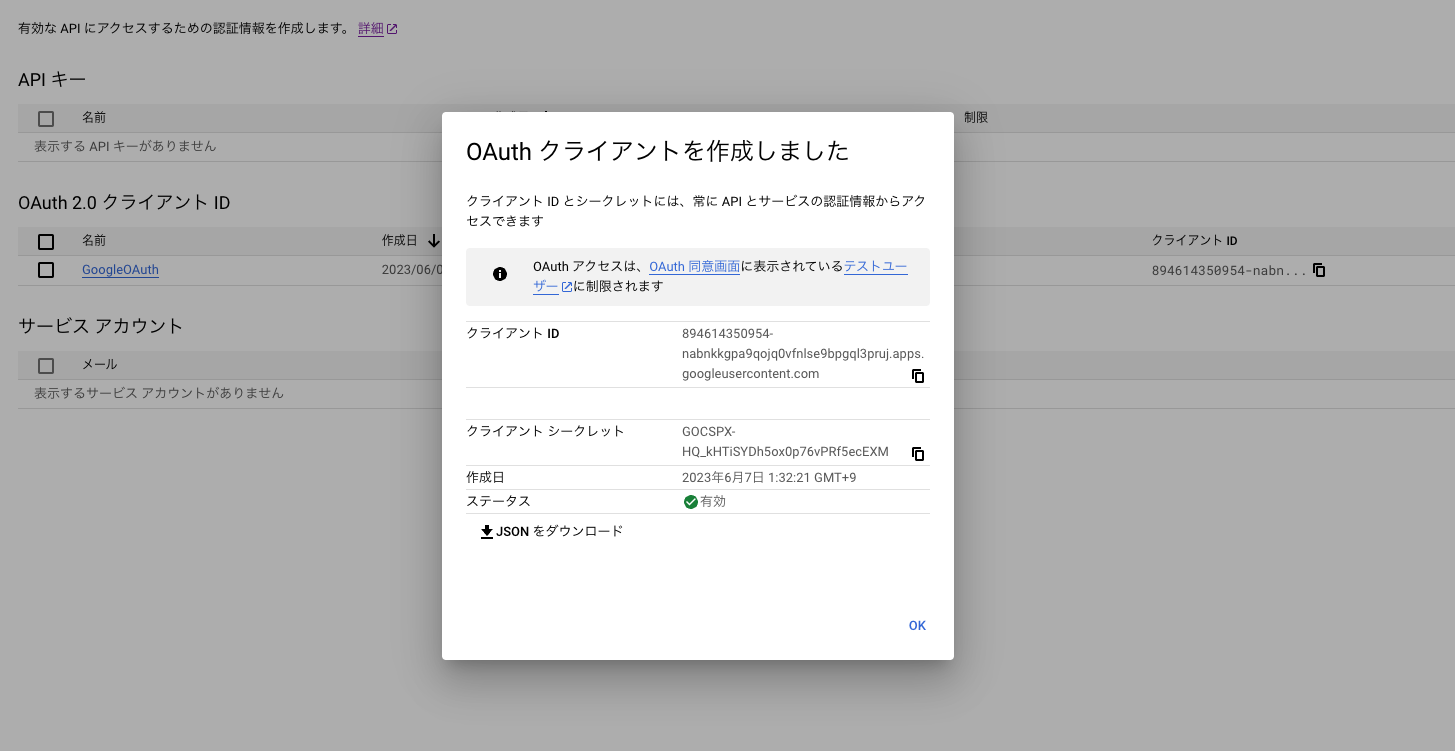1455x751 pixels.
Task: Select the client secret value text
Action: pos(785,442)
